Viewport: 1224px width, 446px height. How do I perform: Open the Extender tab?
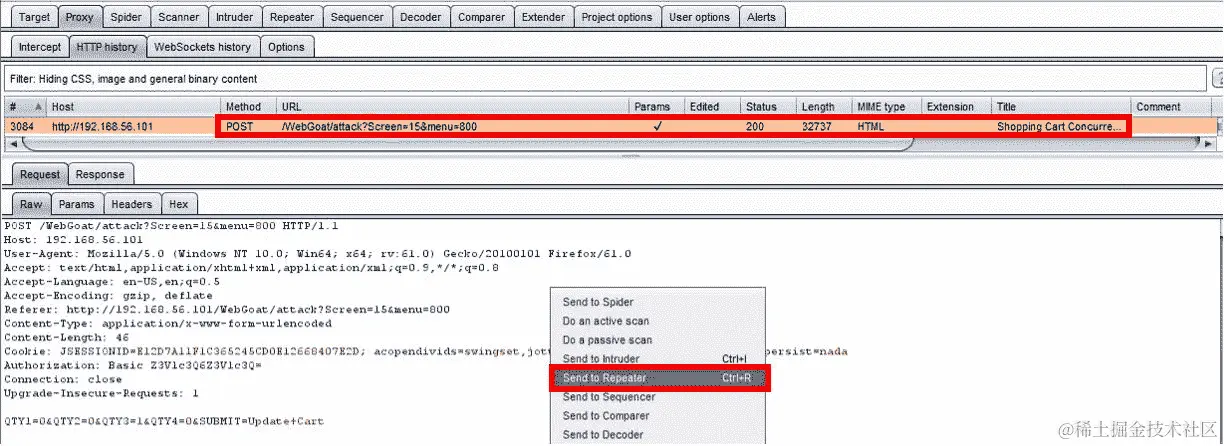pyautogui.click(x=544, y=16)
